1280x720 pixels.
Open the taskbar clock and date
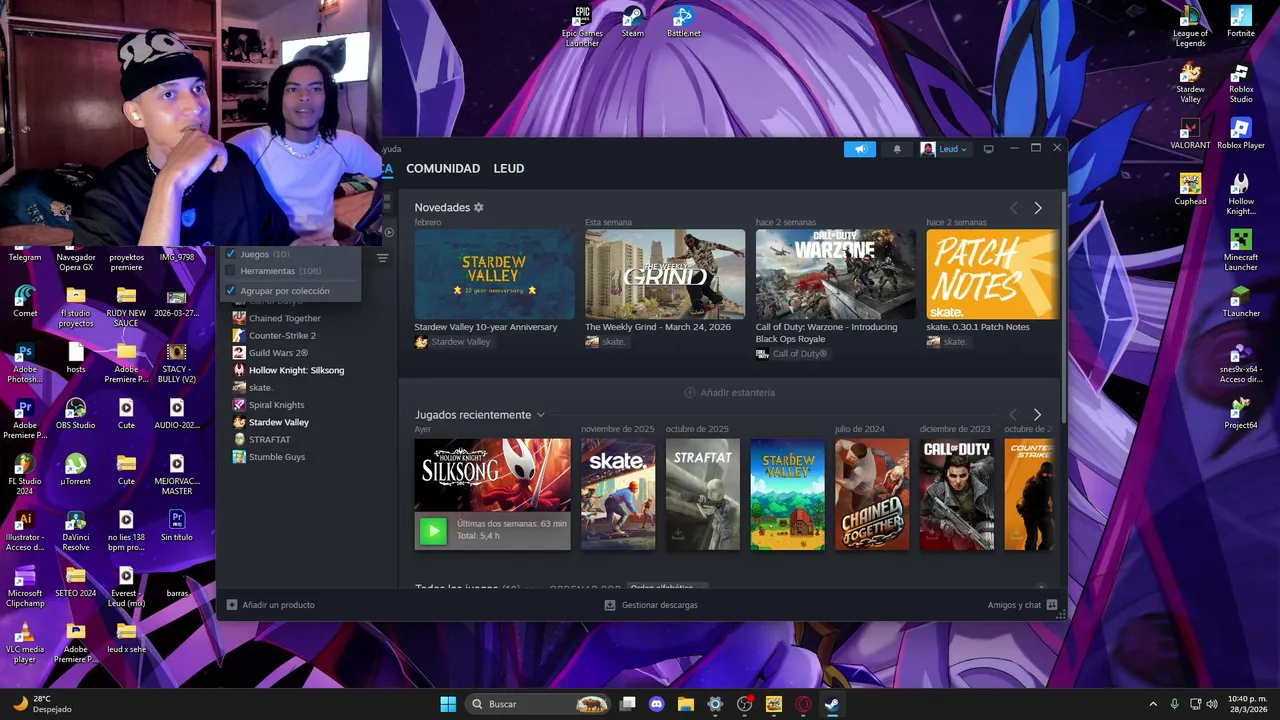[1247, 704]
